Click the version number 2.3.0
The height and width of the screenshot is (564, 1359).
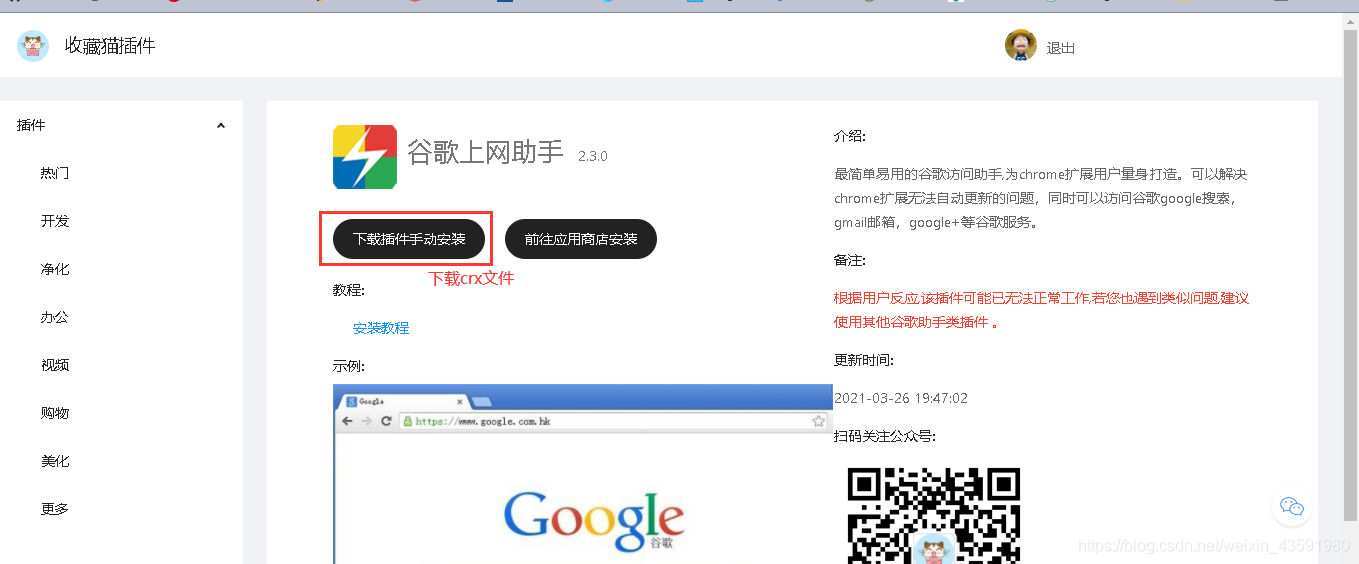point(593,156)
